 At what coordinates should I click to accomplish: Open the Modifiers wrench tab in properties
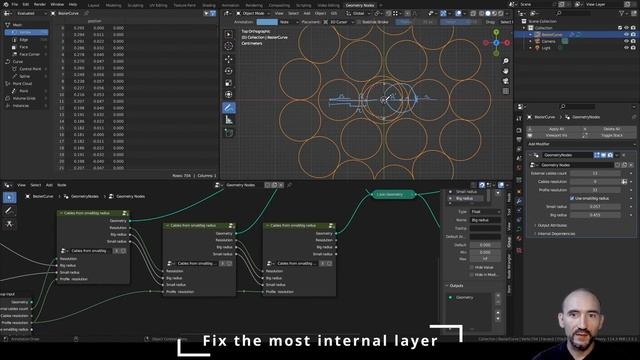coord(519,201)
